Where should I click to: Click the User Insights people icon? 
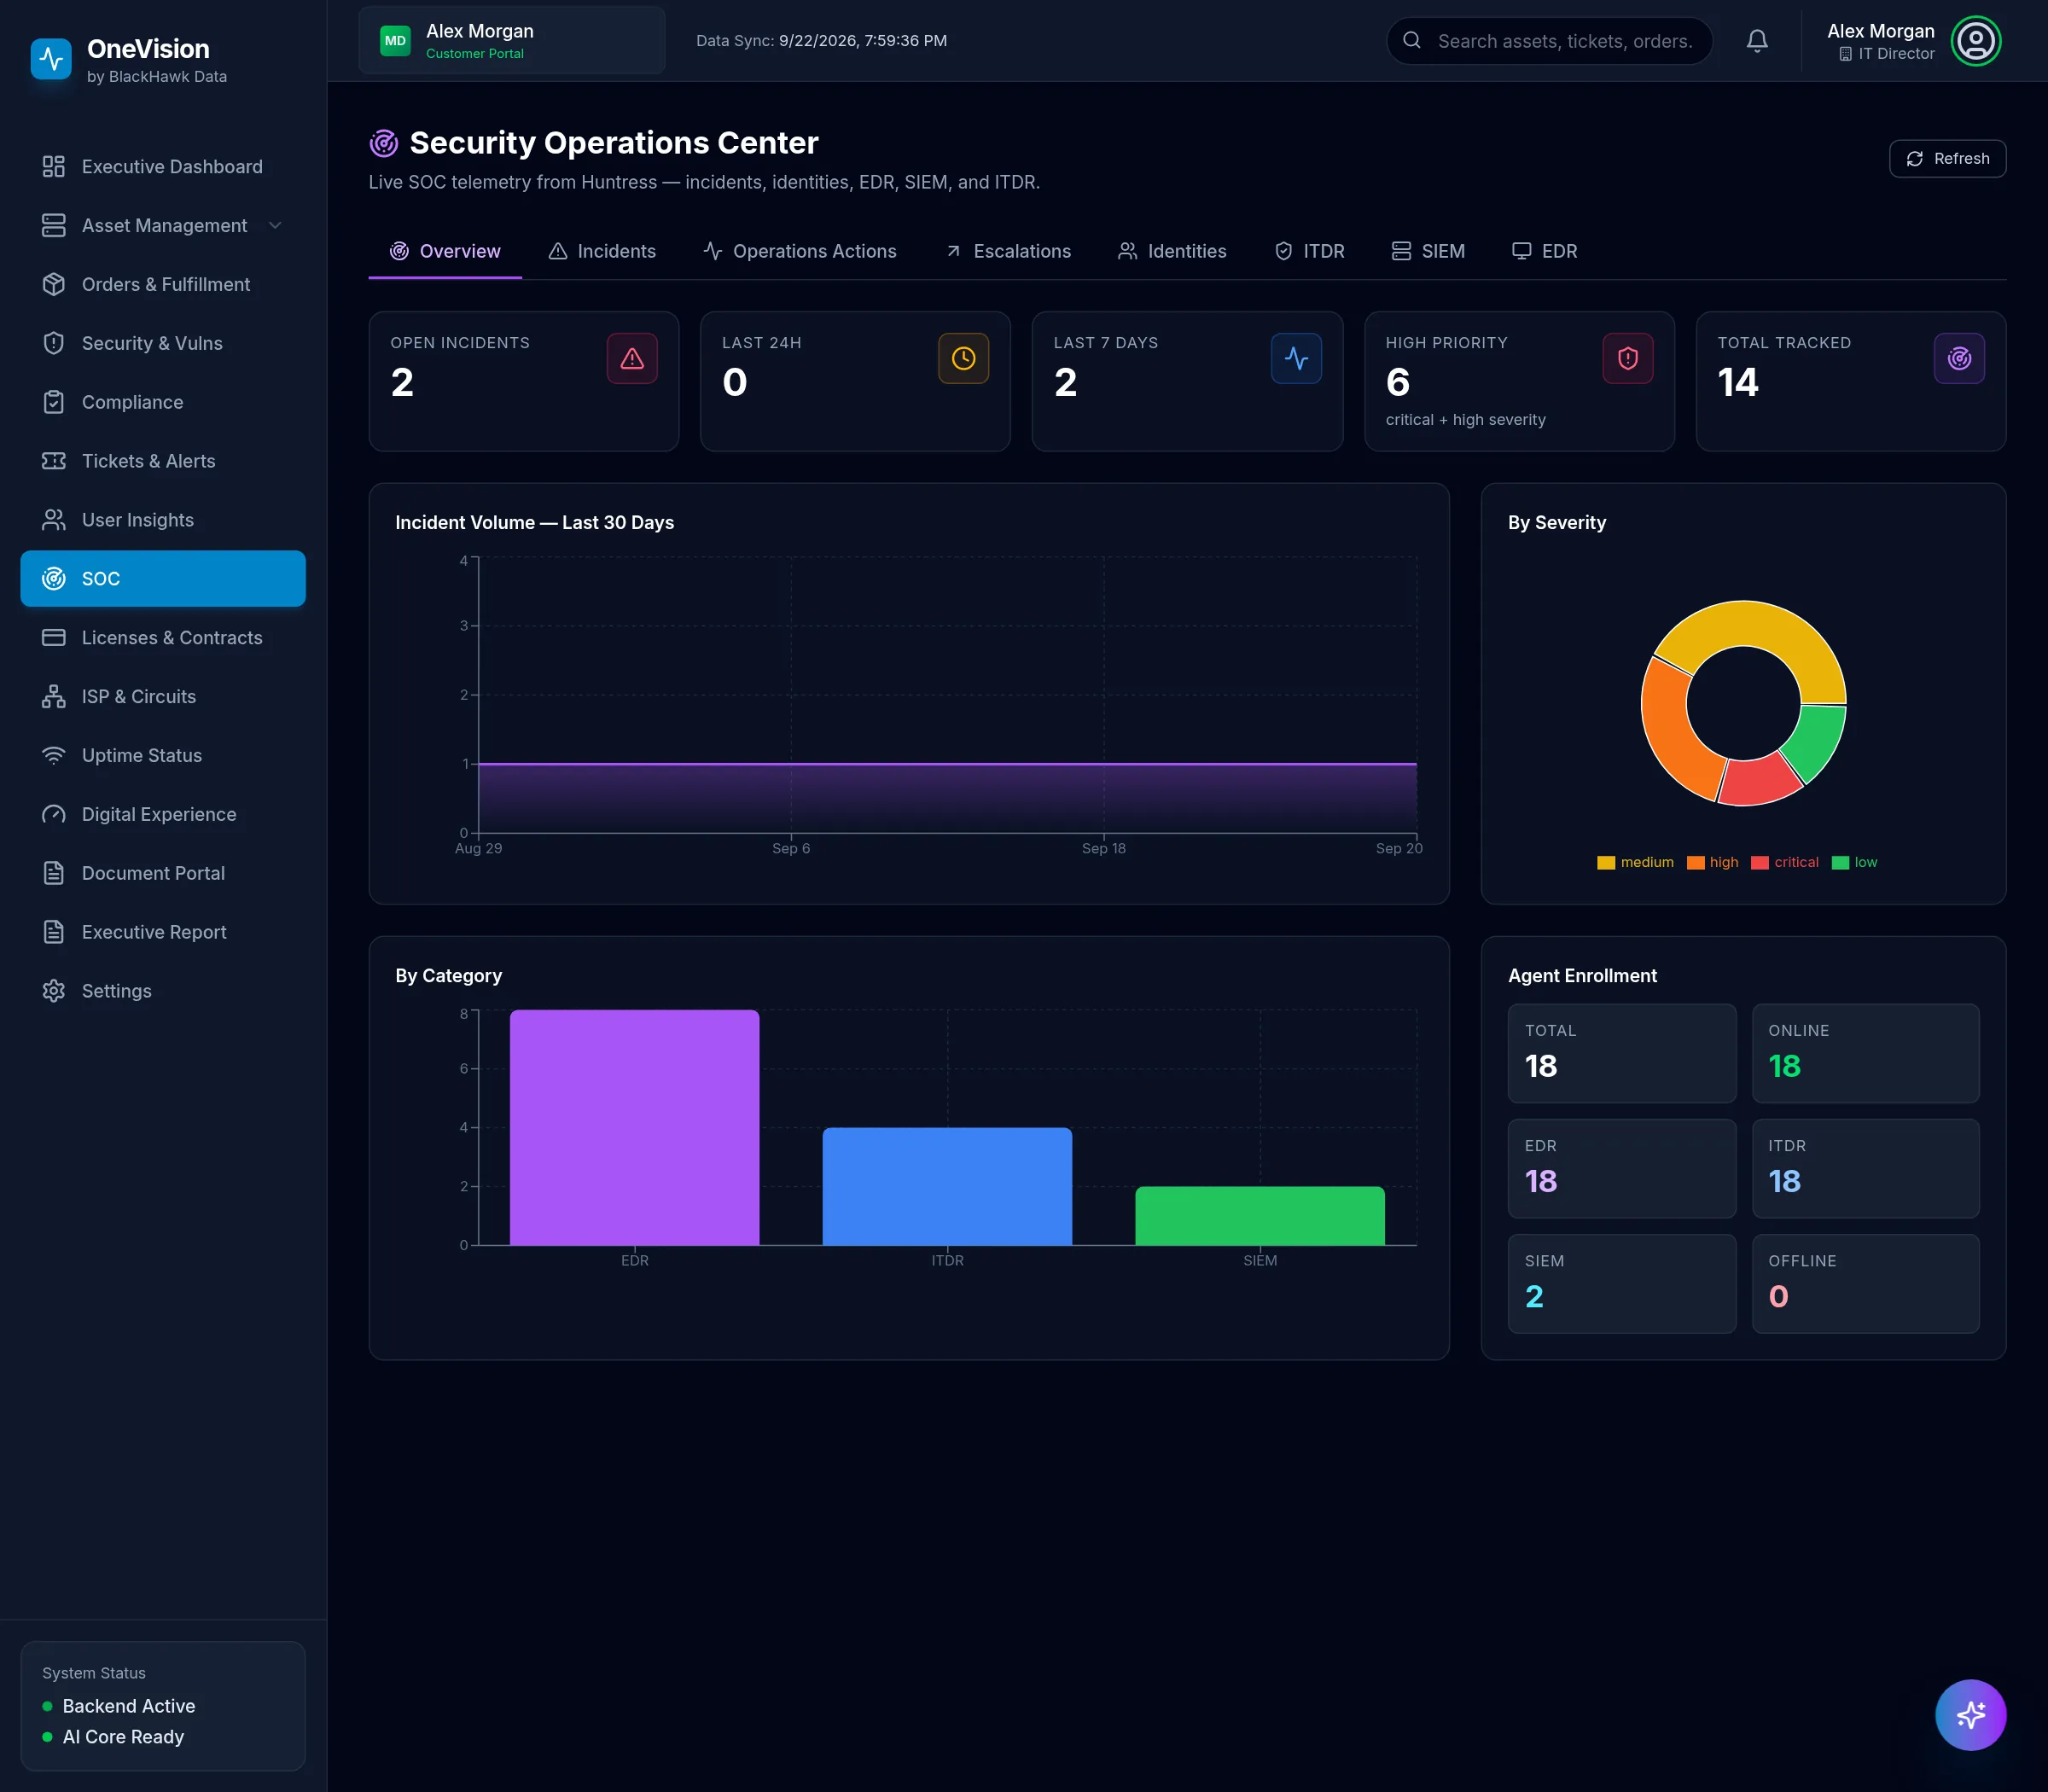(54, 520)
